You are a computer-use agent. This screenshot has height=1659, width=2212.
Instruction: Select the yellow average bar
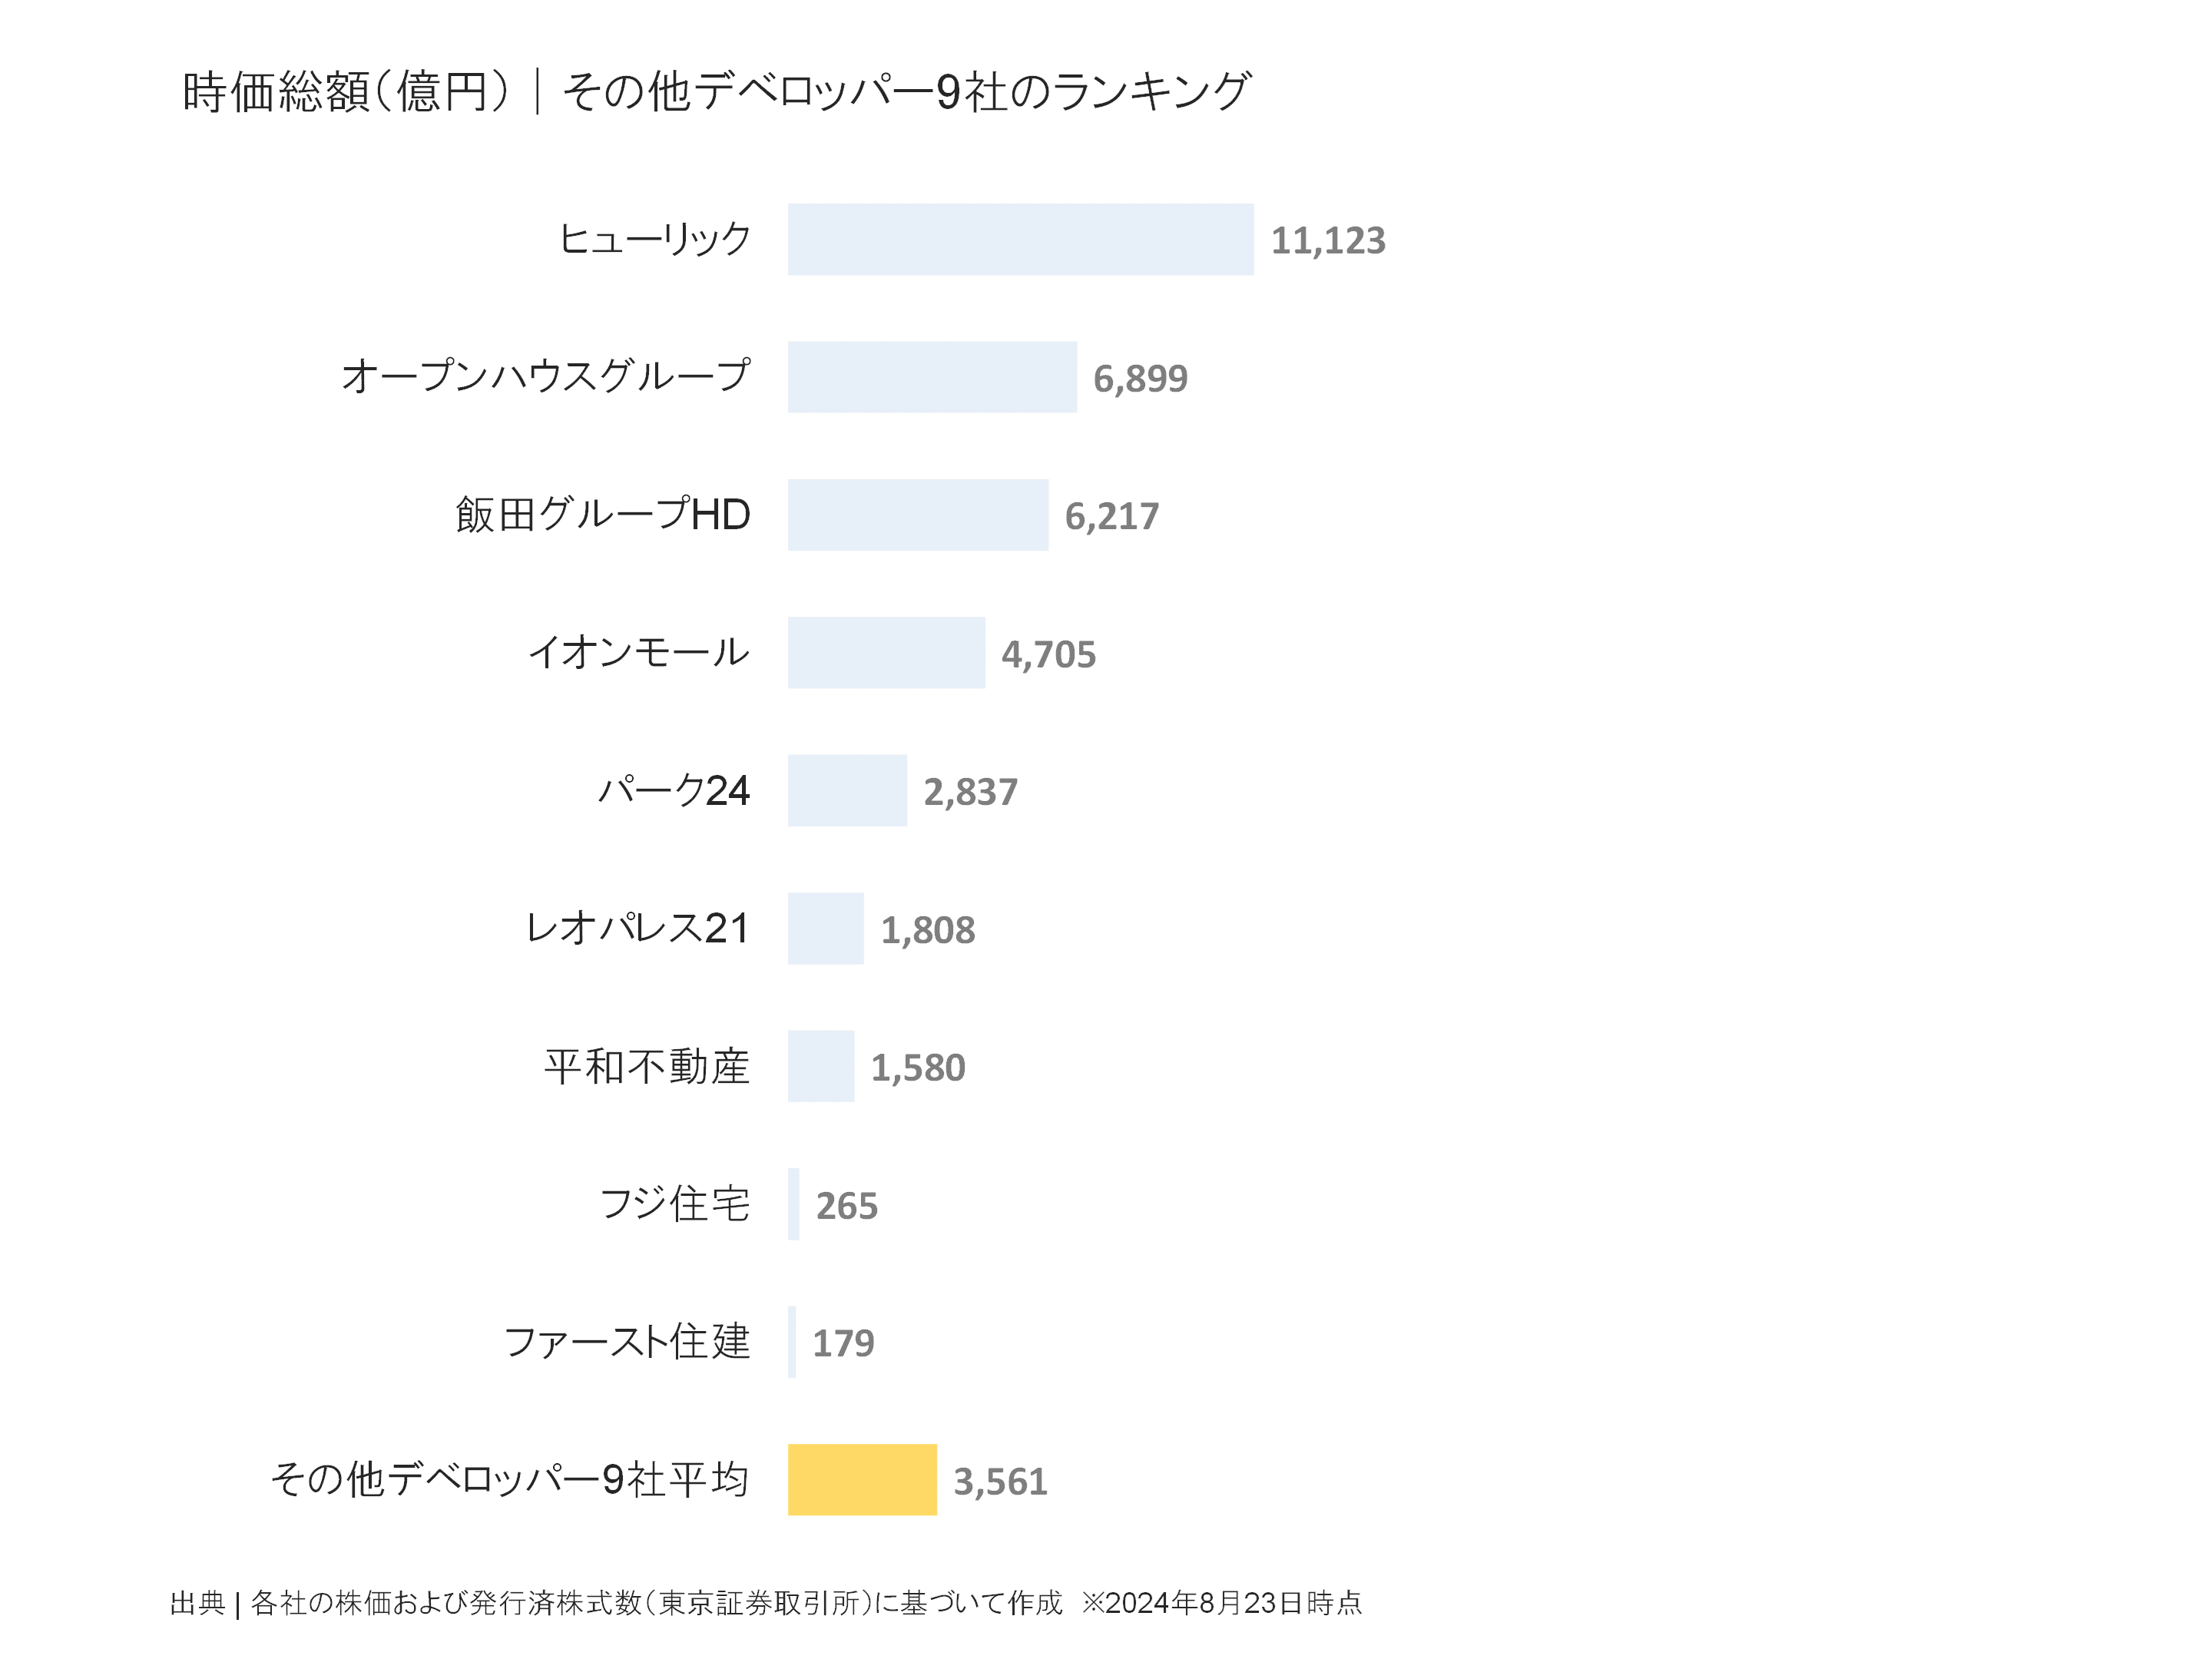(x=862, y=1479)
